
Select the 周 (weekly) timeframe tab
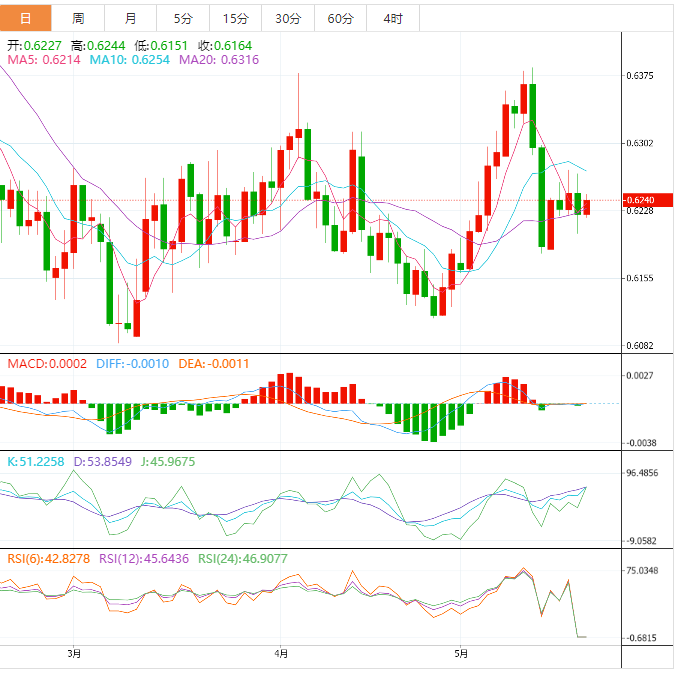coord(78,18)
